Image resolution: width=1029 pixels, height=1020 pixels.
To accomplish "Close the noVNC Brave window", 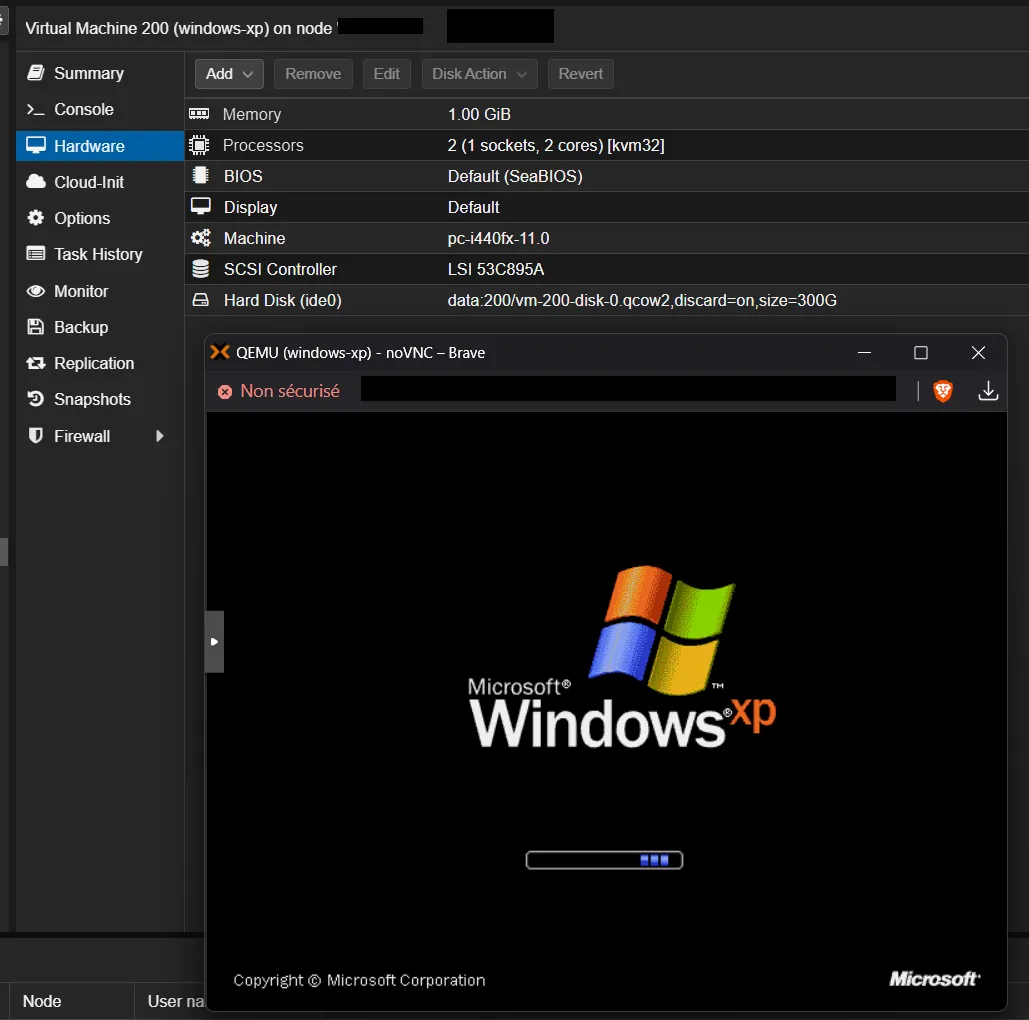I will pos(978,352).
